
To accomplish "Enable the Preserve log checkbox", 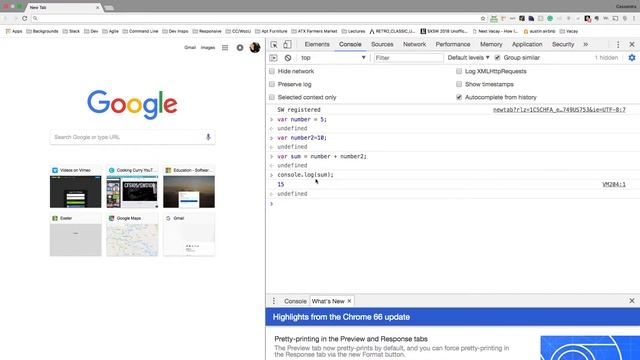I will click(x=272, y=84).
